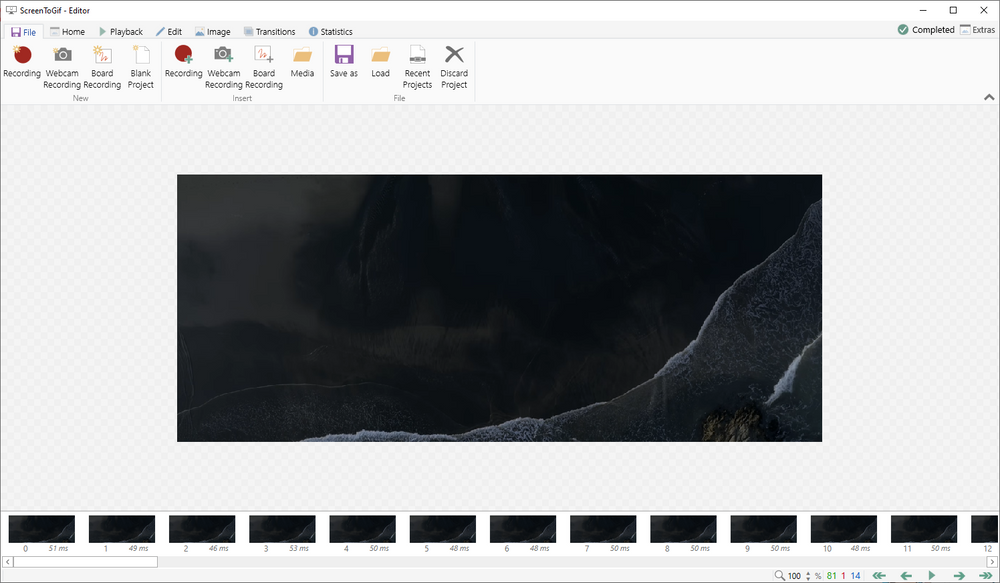This screenshot has width=1000, height=583.
Task: Switch to the Playback tab
Action: 121,31
